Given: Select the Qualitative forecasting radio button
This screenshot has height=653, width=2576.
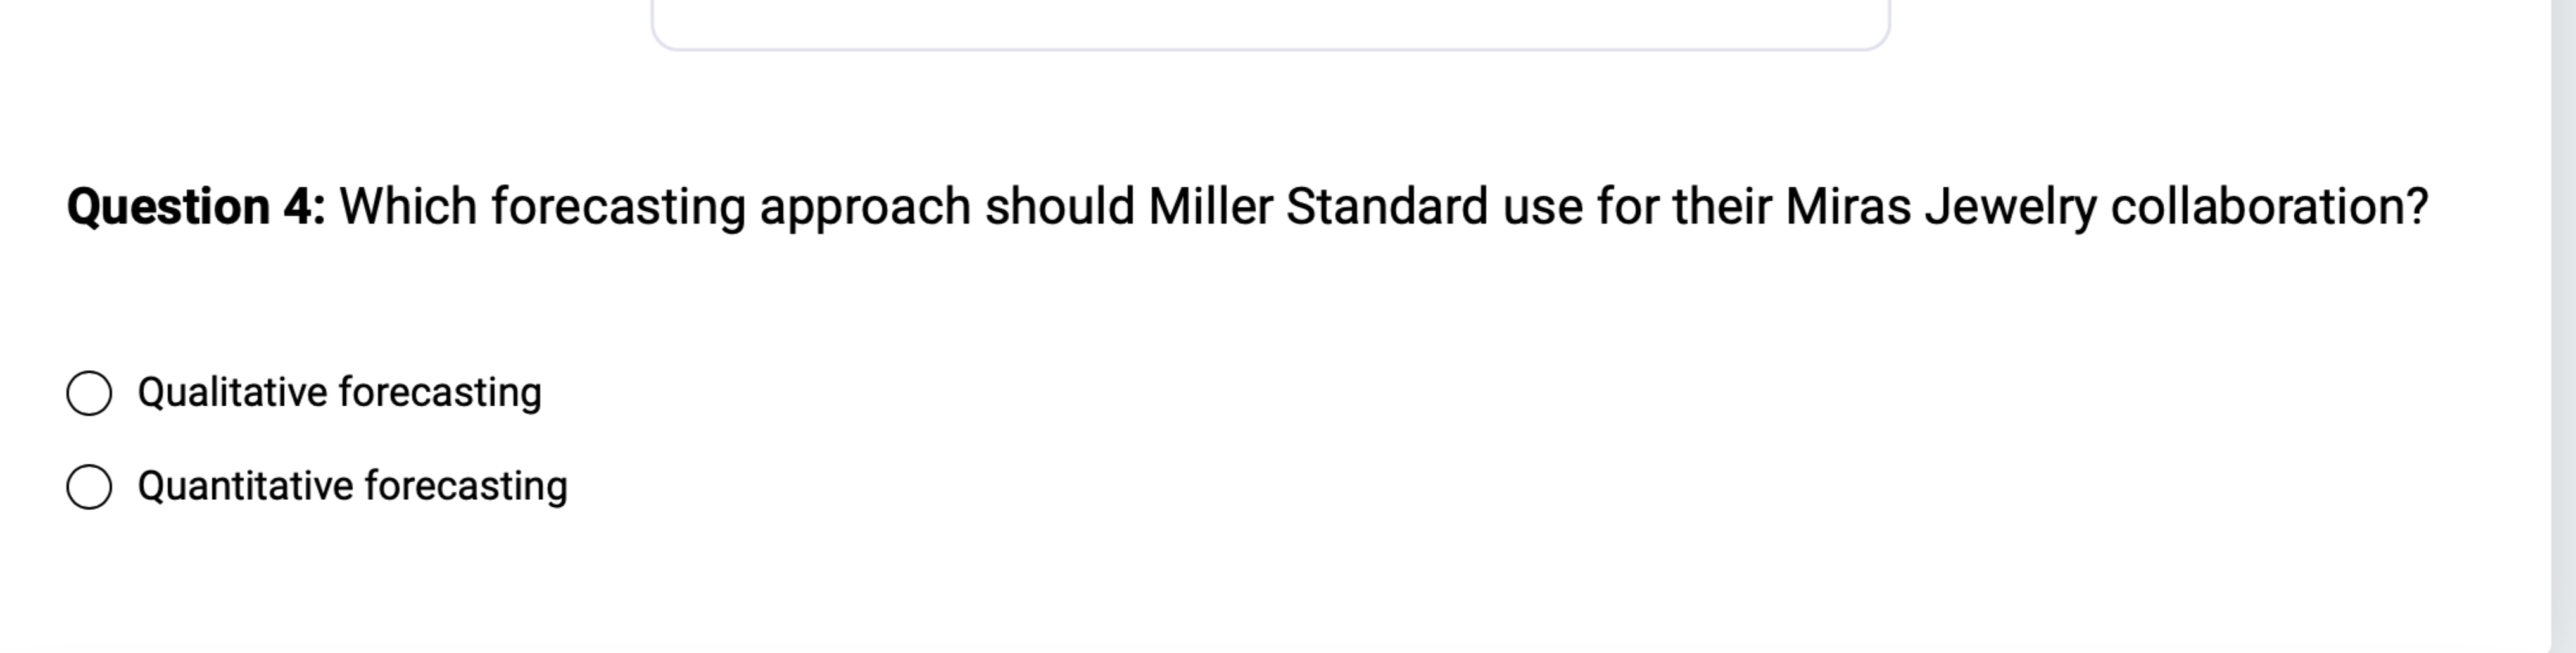Looking at the screenshot, I should click(91, 392).
